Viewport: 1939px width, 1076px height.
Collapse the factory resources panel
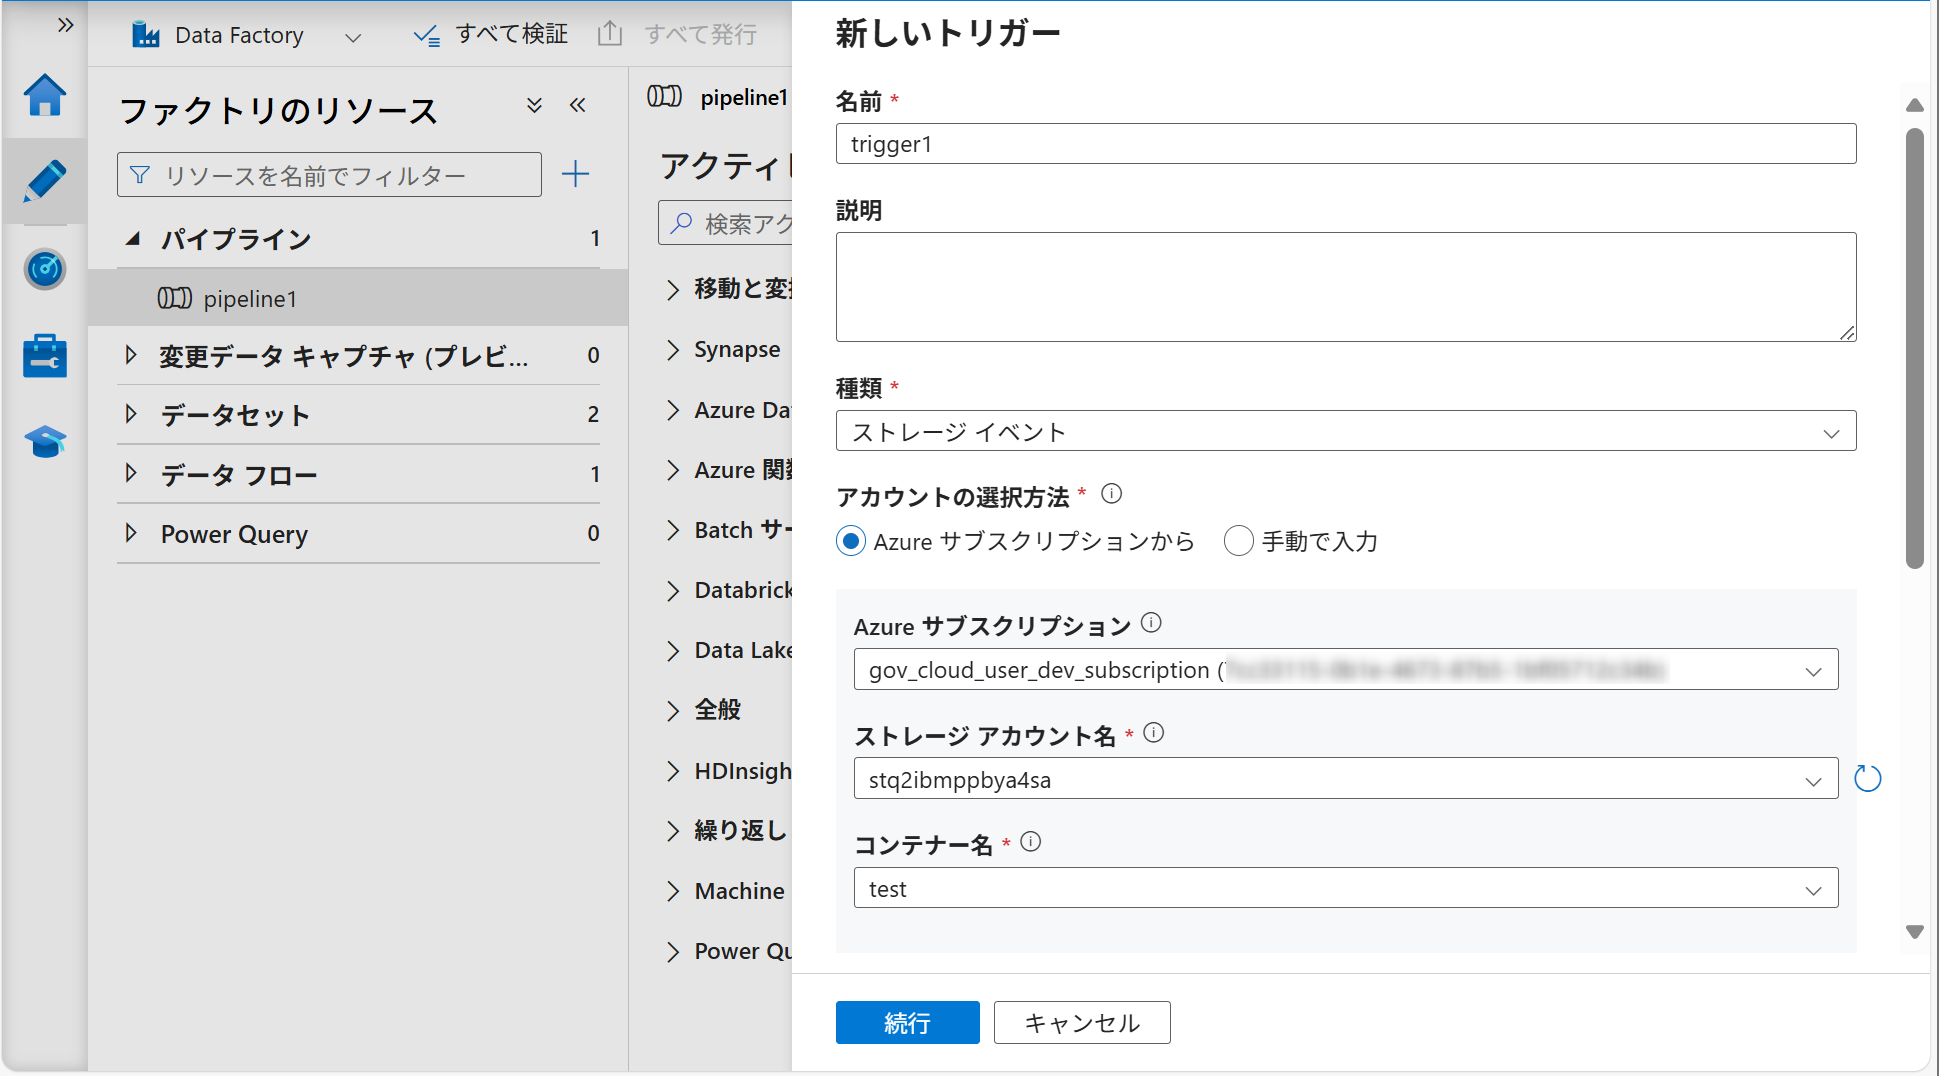[578, 106]
